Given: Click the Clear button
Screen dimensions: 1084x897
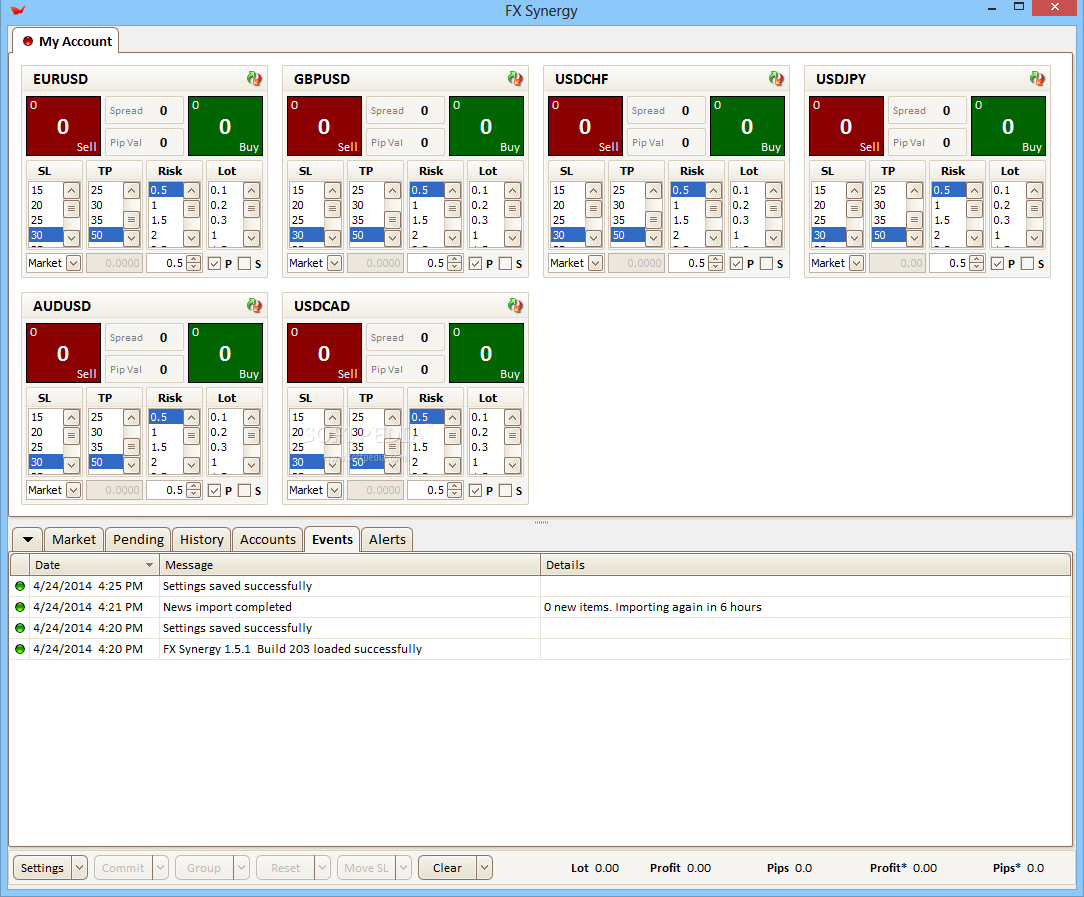Looking at the screenshot, I should [447, 868].
